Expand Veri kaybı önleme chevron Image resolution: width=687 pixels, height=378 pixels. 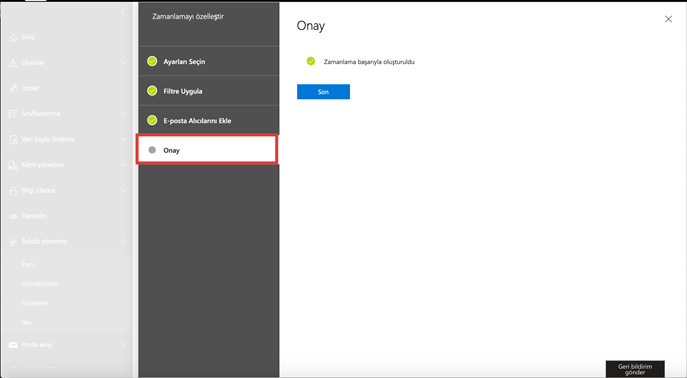tap(123, 139)
